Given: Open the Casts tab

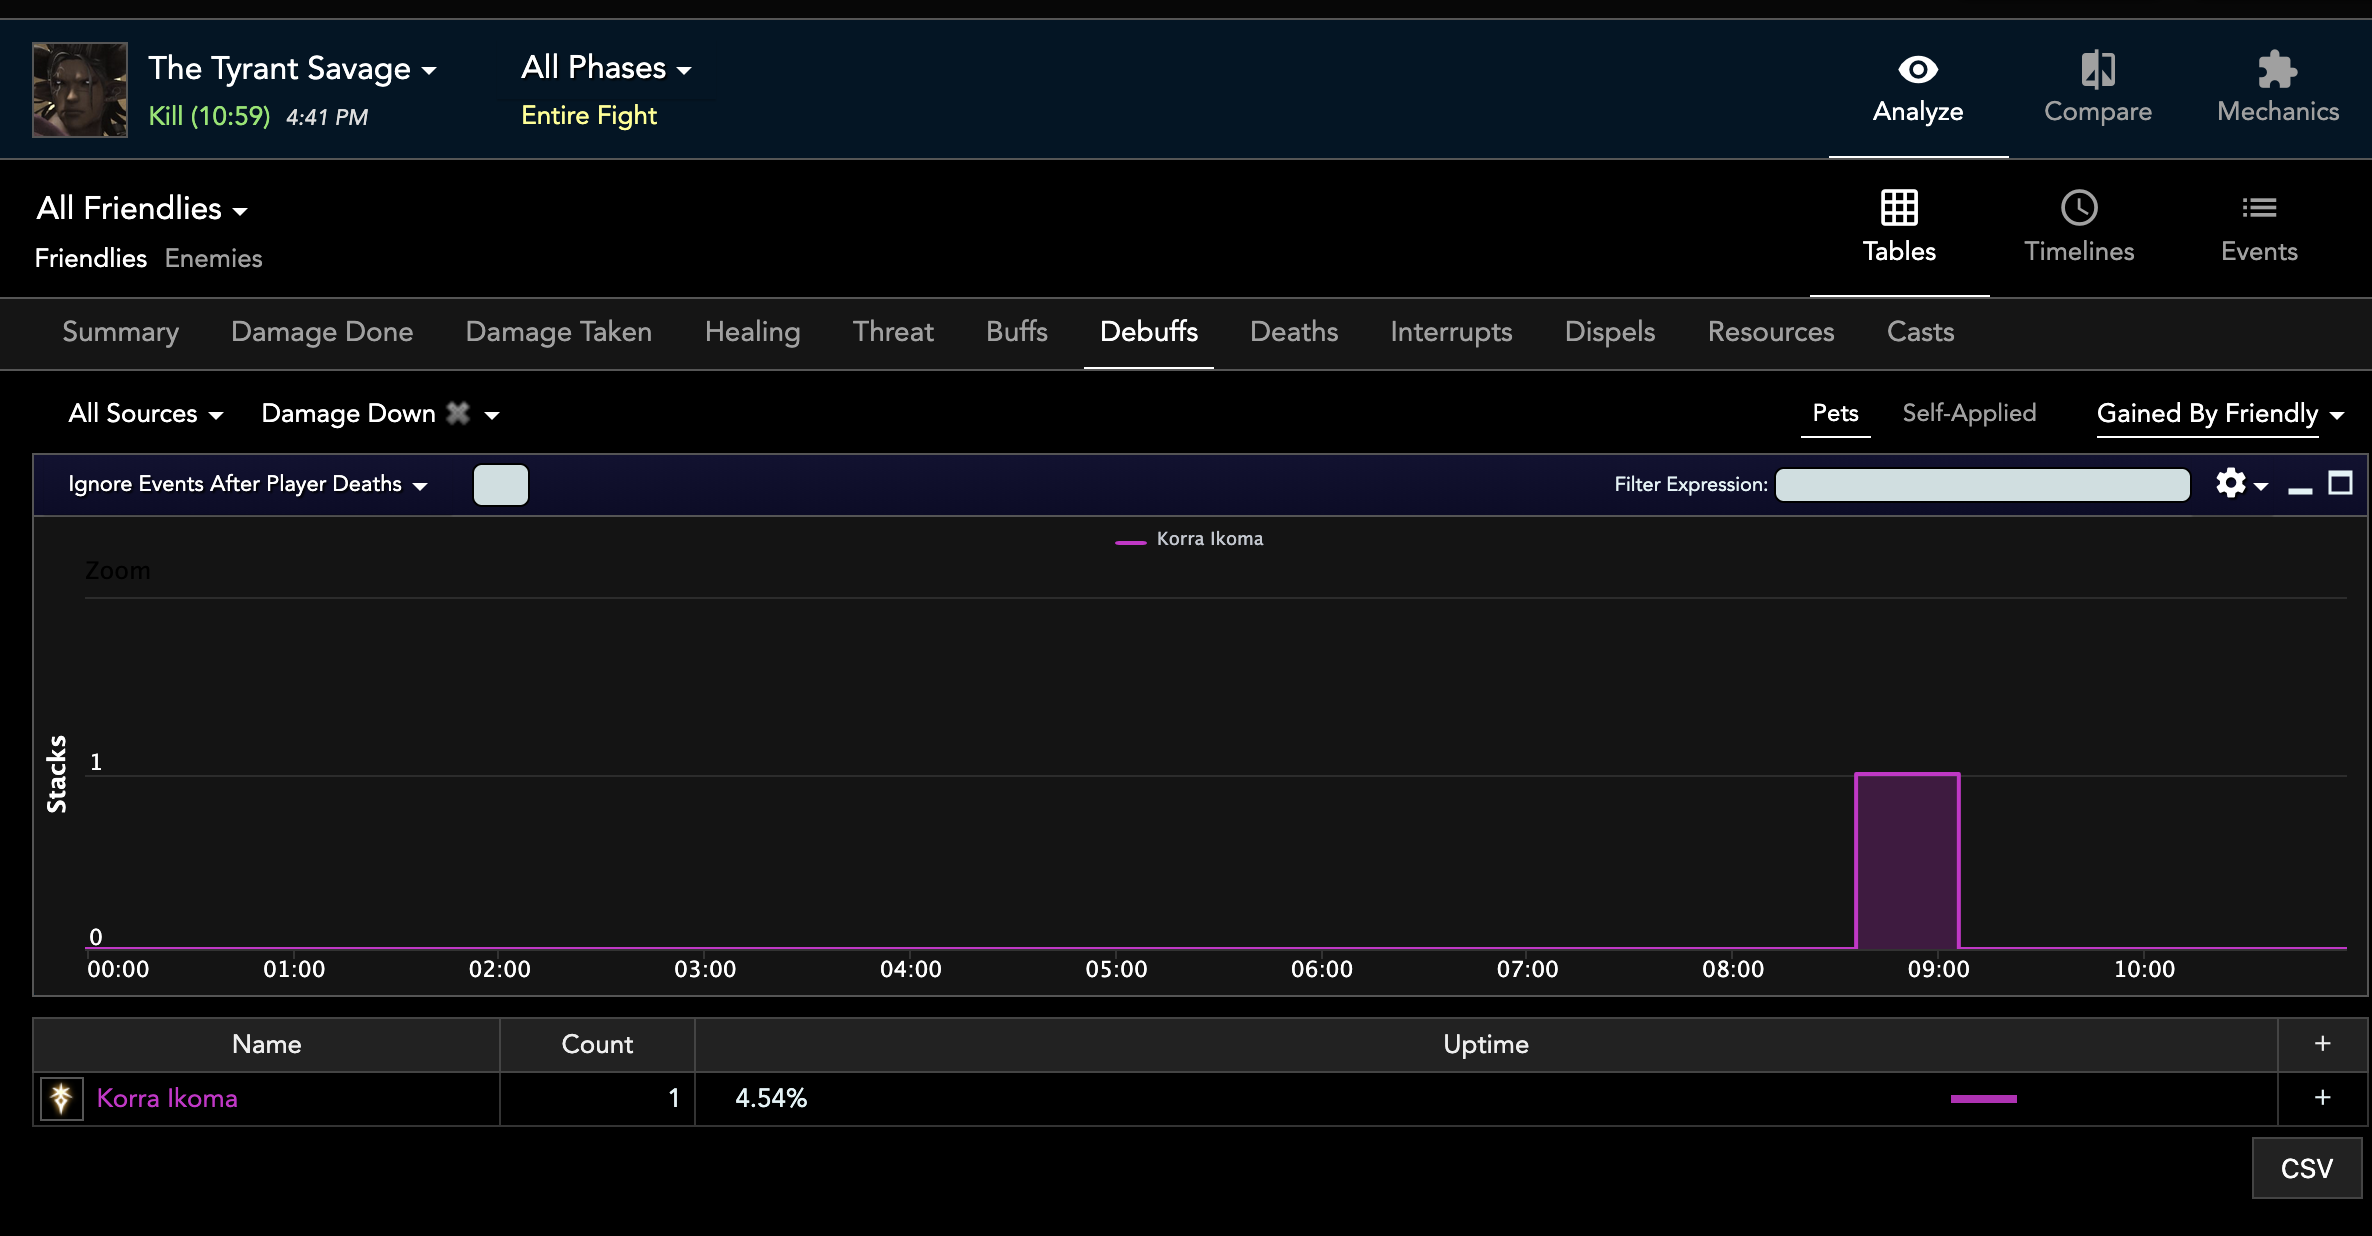Looking at the screenshot, I should pyautogui.click(x=1919, y=332).
